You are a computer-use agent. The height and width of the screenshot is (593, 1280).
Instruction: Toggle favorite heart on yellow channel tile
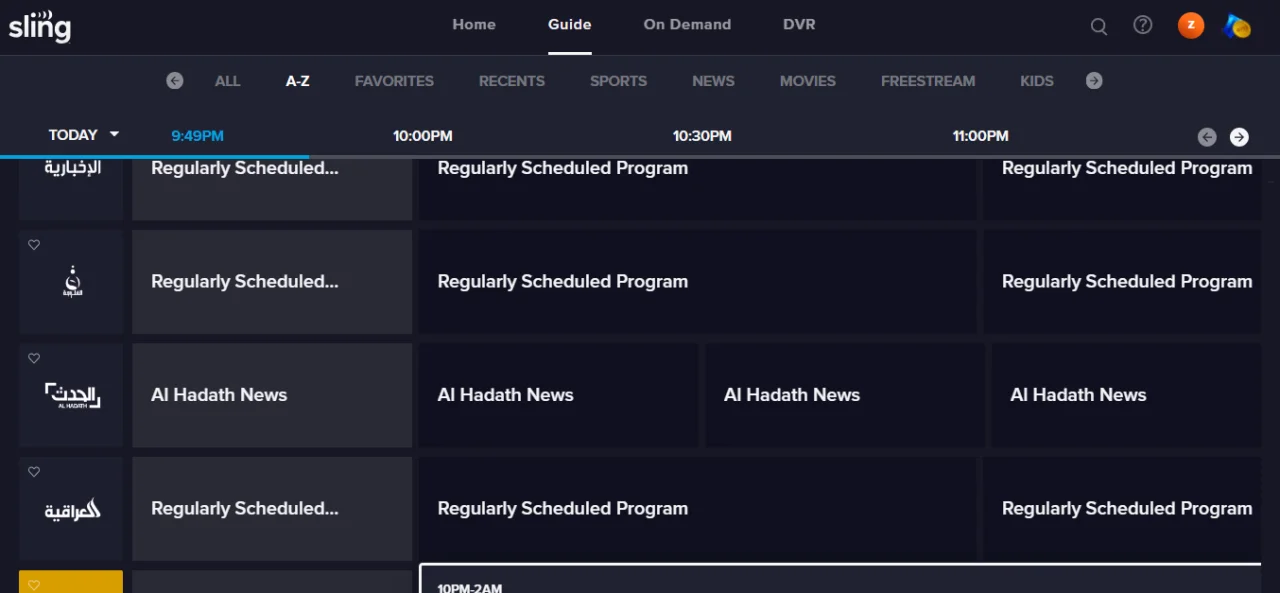[x=34, y=585]
